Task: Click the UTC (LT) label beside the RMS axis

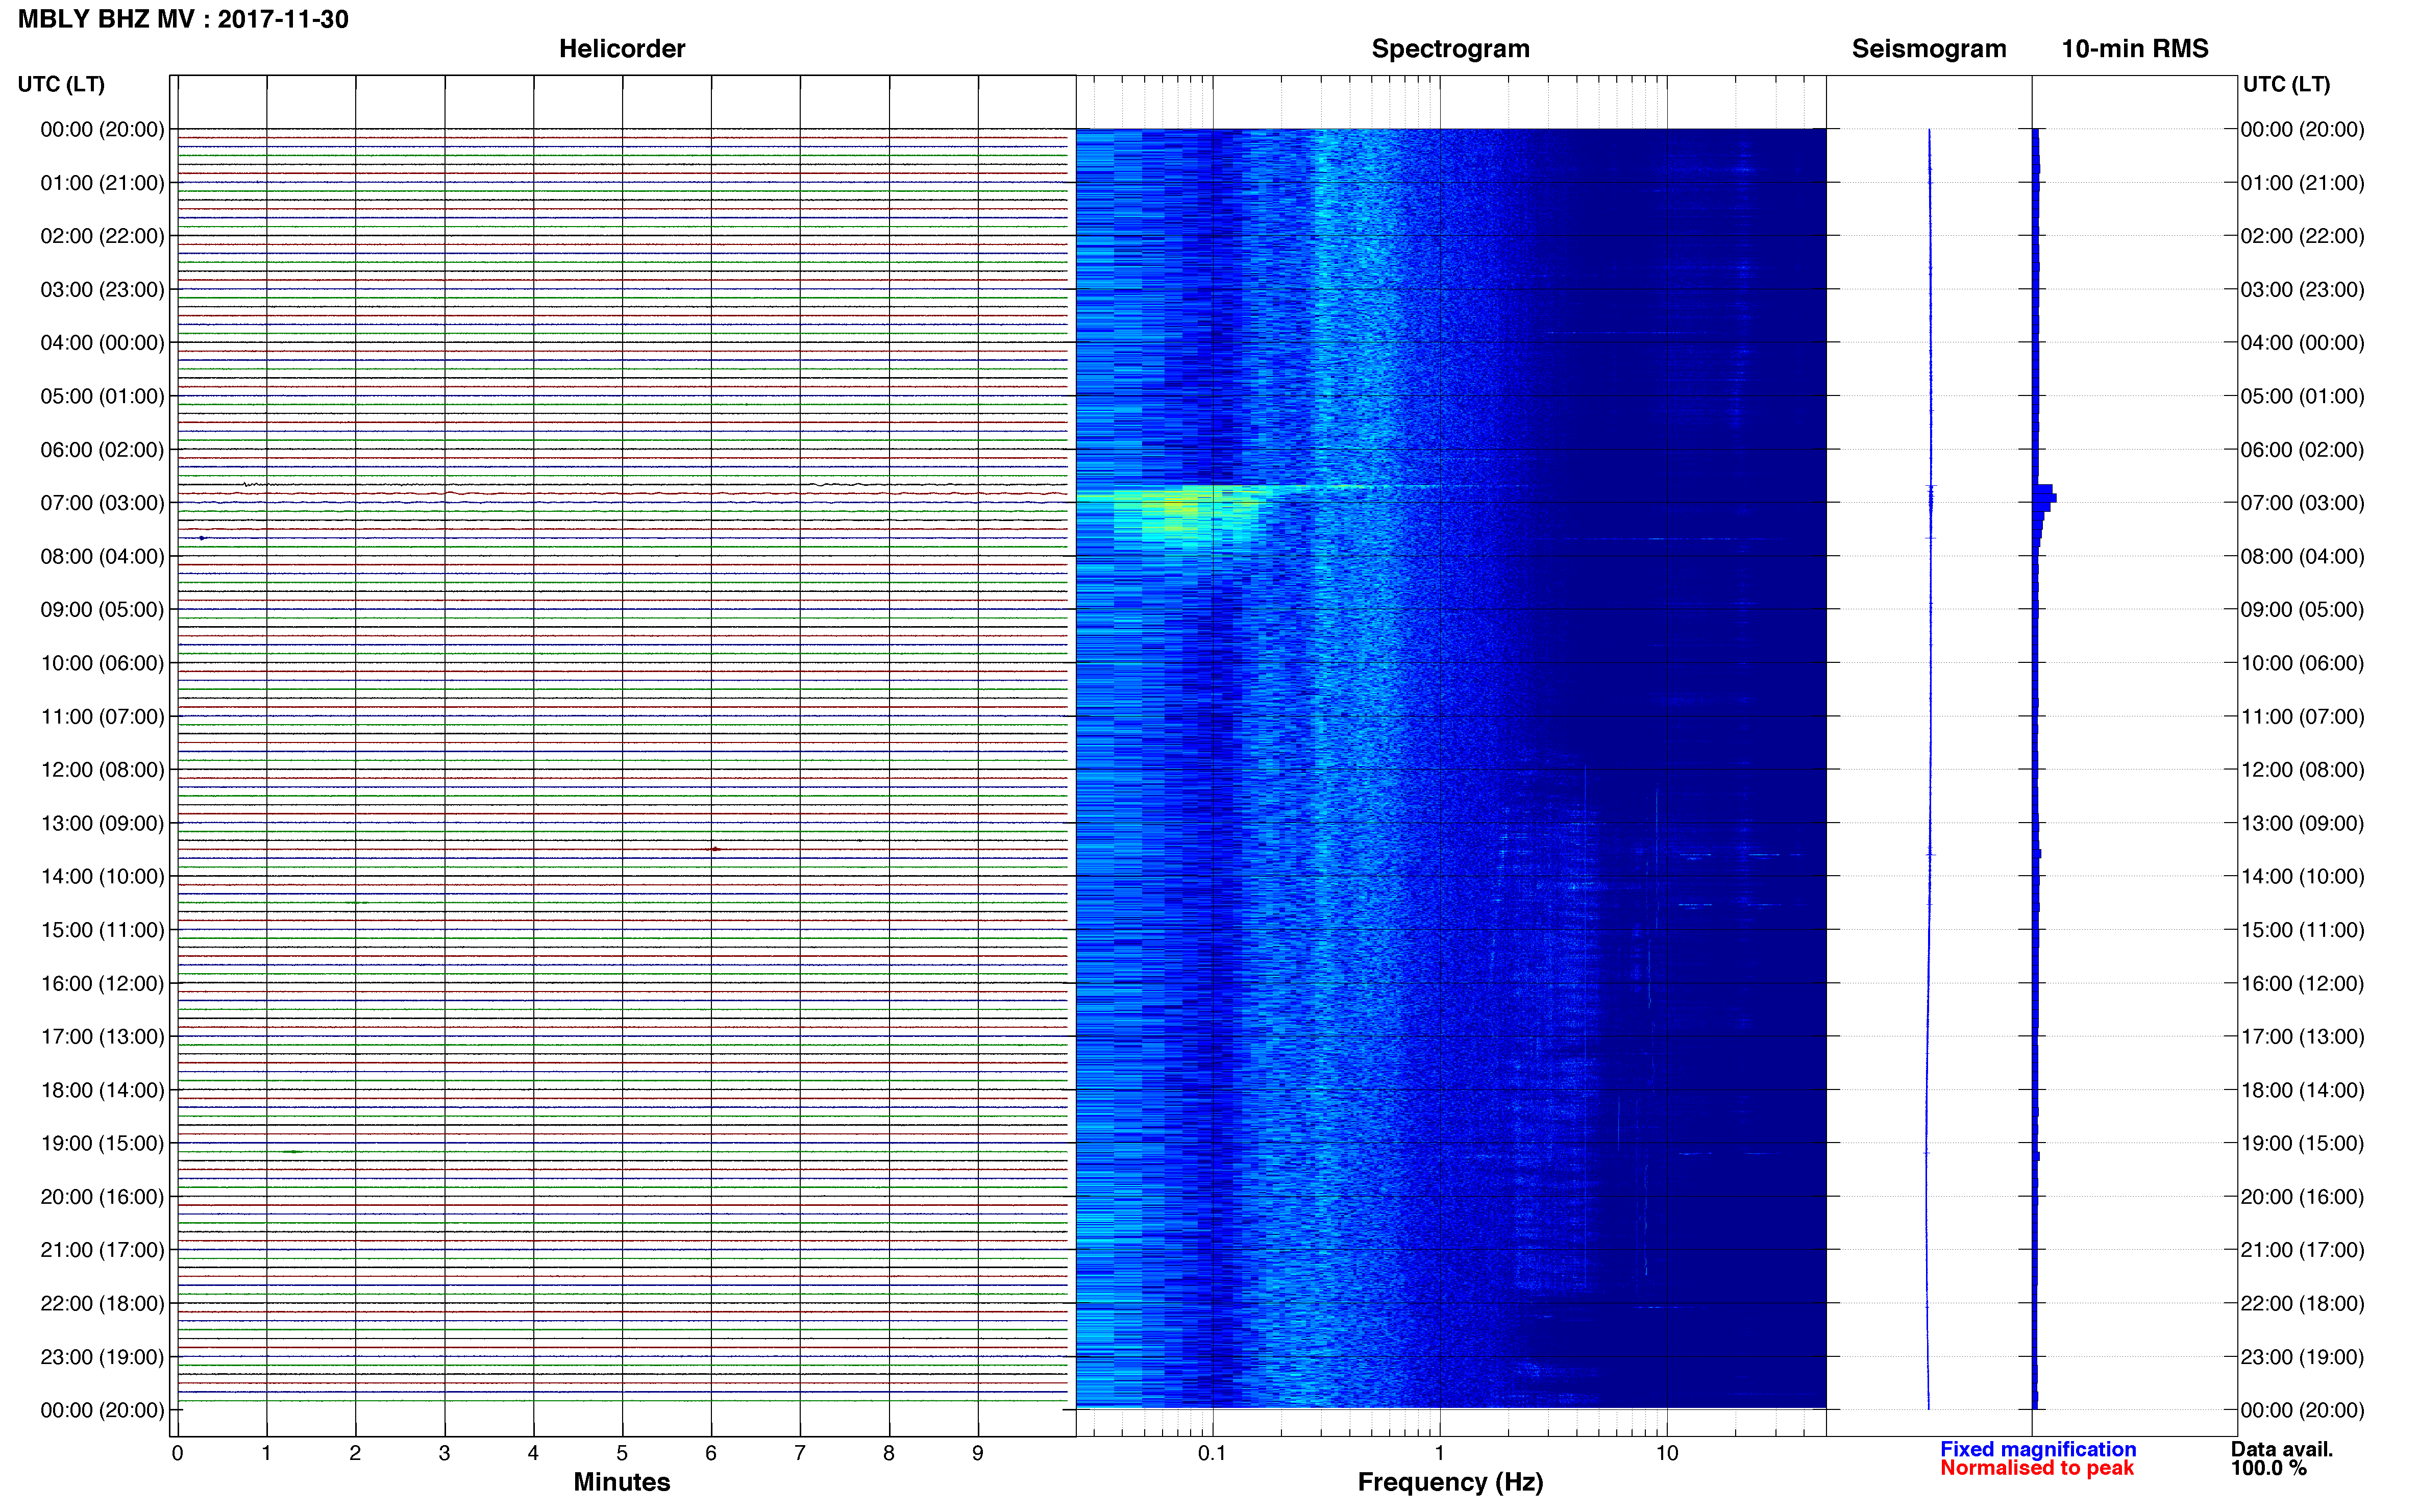Action: click(x=2286, y=84)
